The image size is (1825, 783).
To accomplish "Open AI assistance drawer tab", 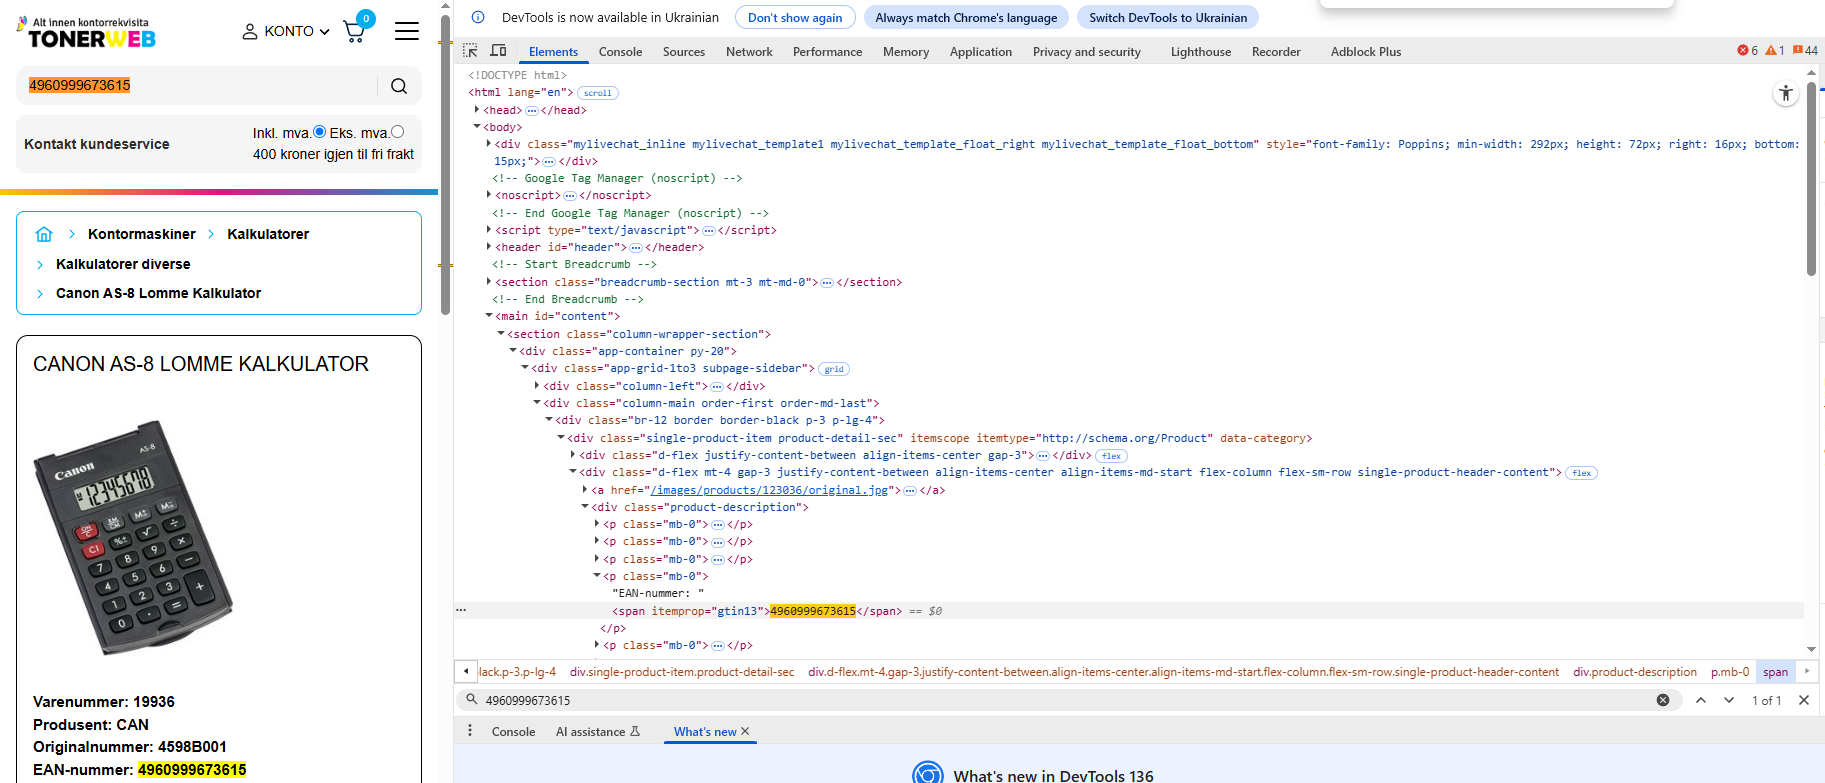I will 597,732.
